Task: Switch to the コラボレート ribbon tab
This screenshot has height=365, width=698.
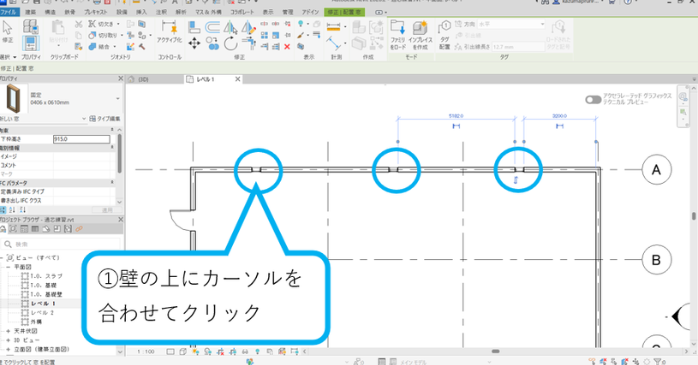Action: click(242, 12)
